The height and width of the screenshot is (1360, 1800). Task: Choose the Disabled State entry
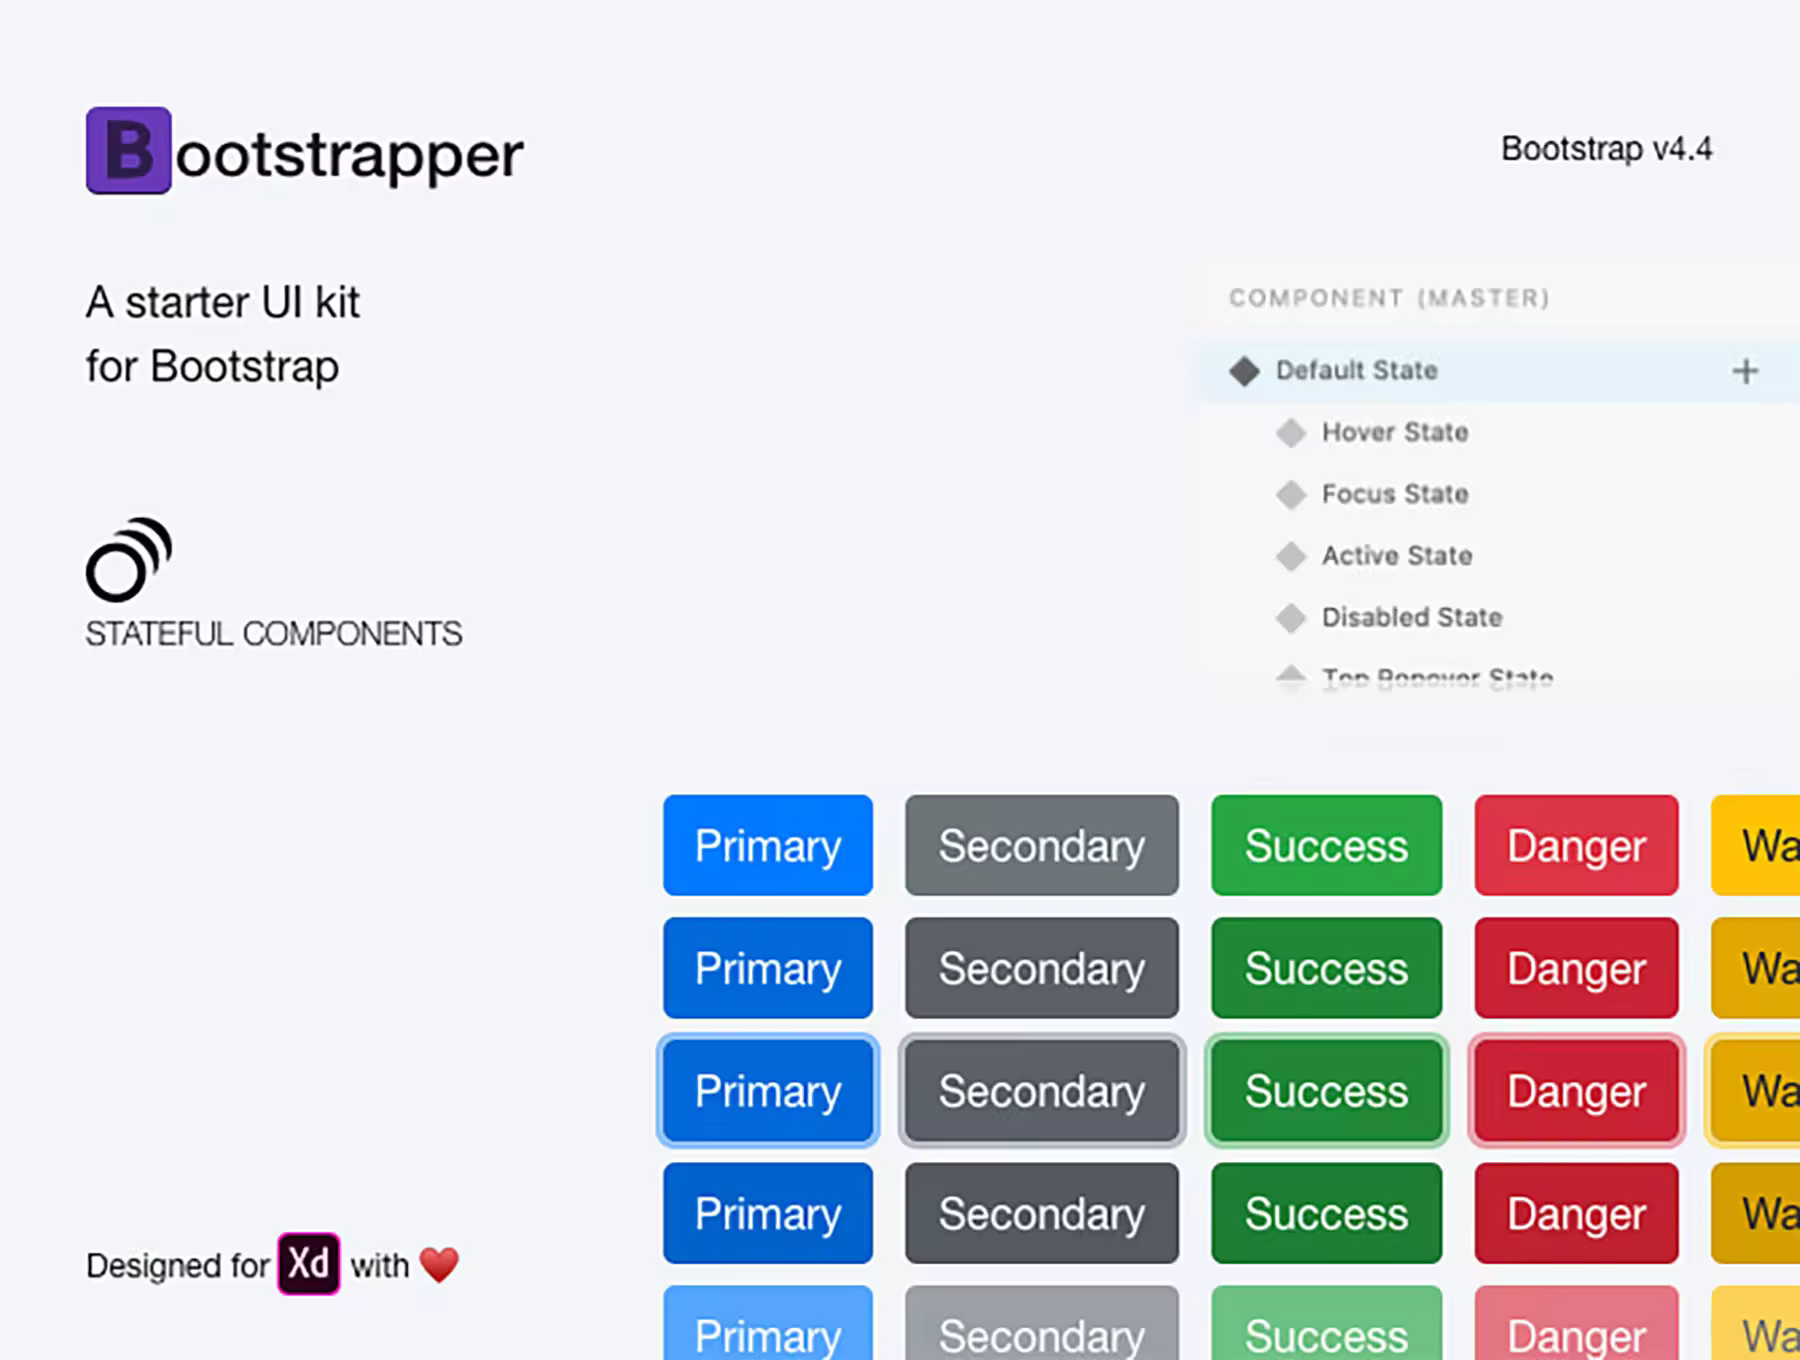pyautogui.click(x=1412, y=617)
